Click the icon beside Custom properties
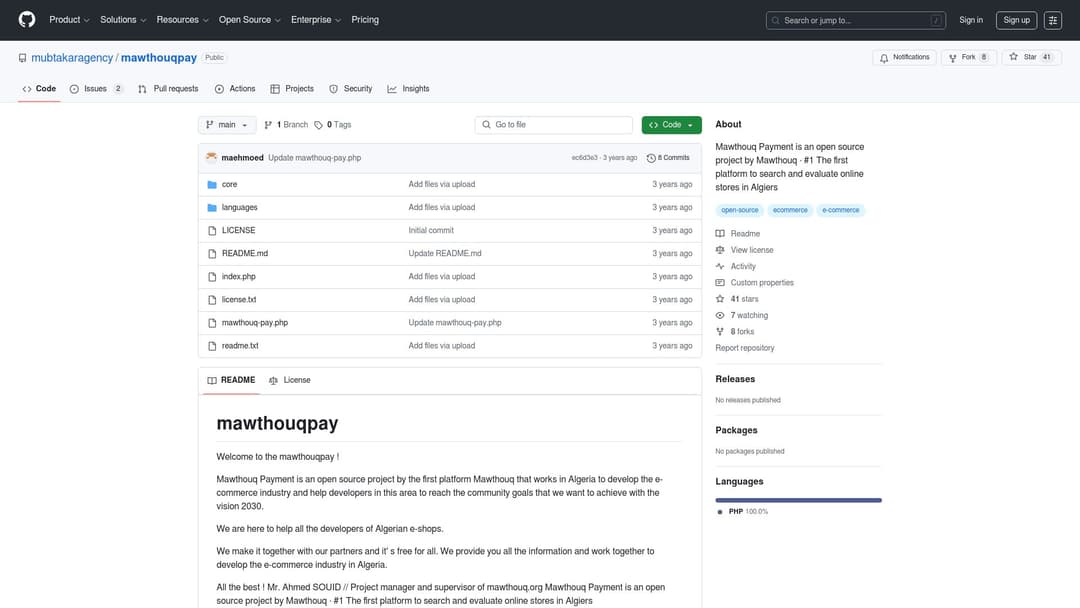This screenshot has width=1080, height=608. point(720,282)
